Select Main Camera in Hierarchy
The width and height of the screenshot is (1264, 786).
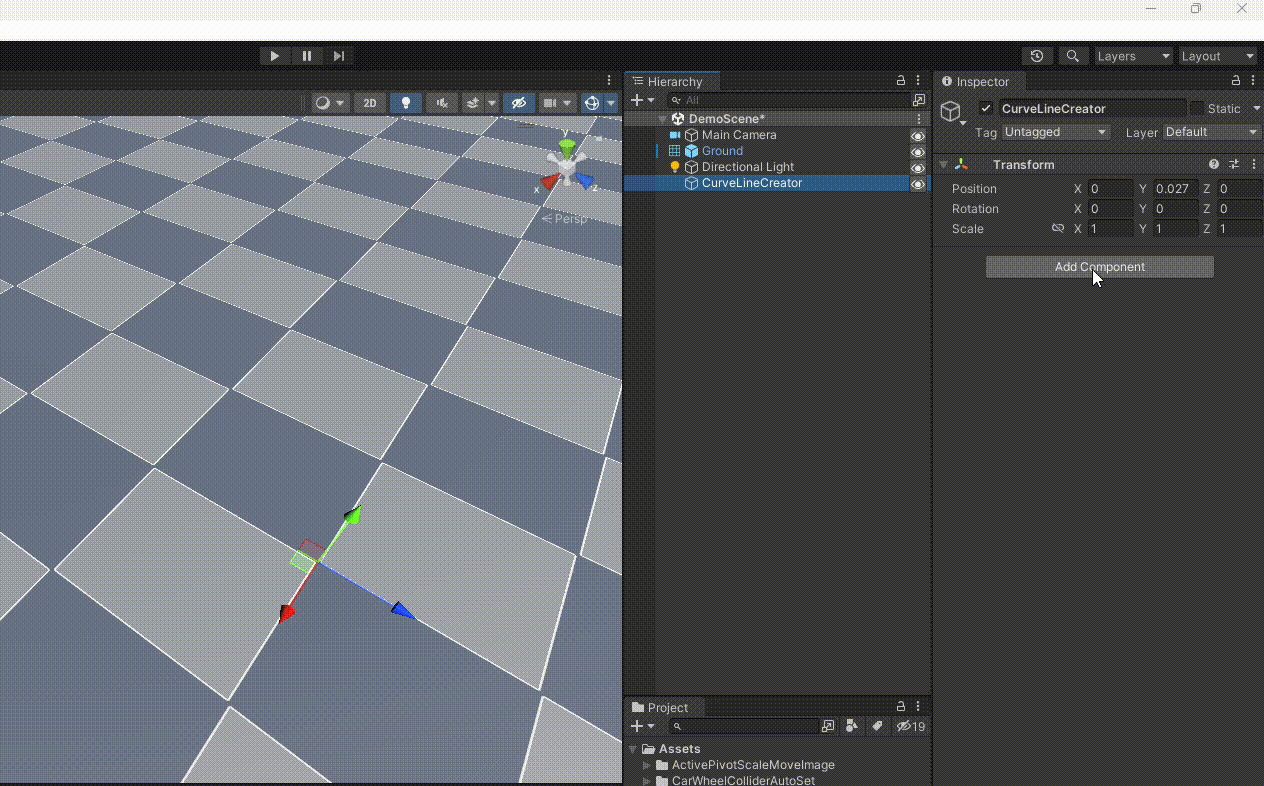pyautogui.click(x=739, y=135)
